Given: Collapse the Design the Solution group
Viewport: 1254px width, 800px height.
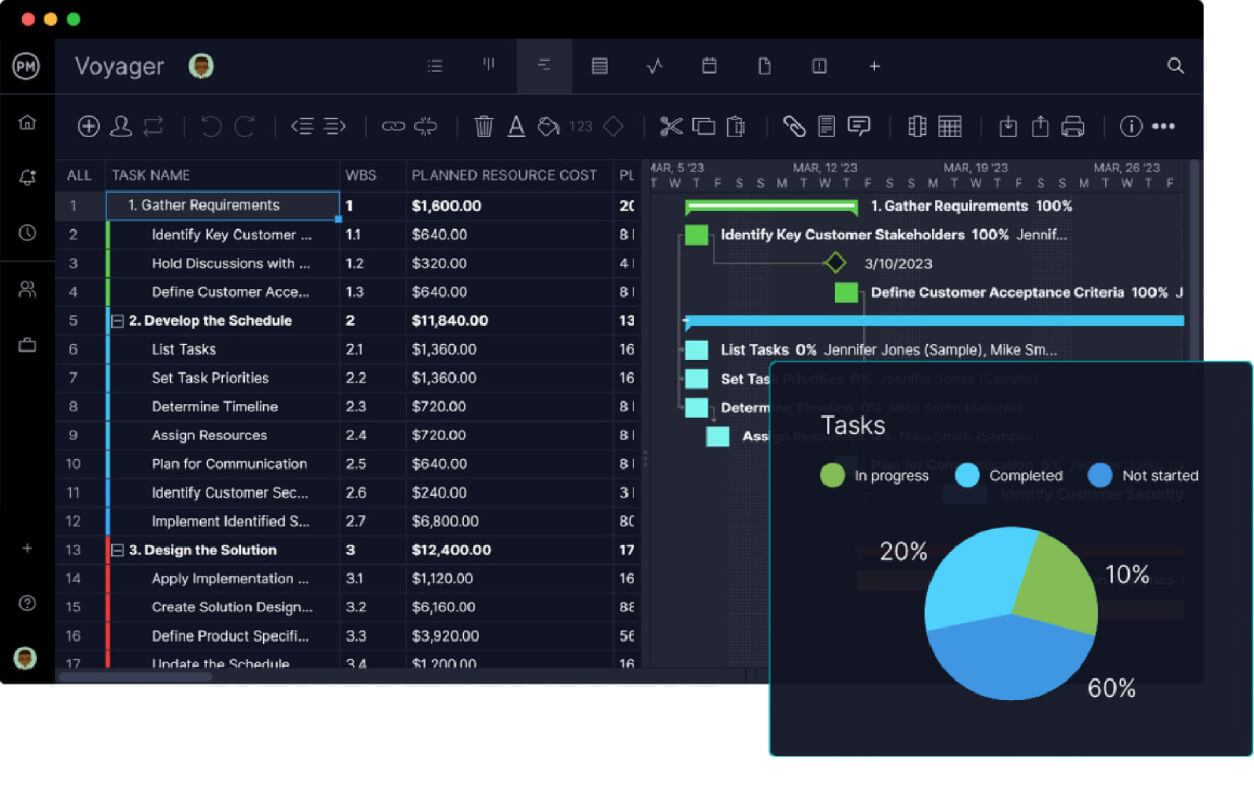Looking at the screenshot, I should click(x=117, y=550).
